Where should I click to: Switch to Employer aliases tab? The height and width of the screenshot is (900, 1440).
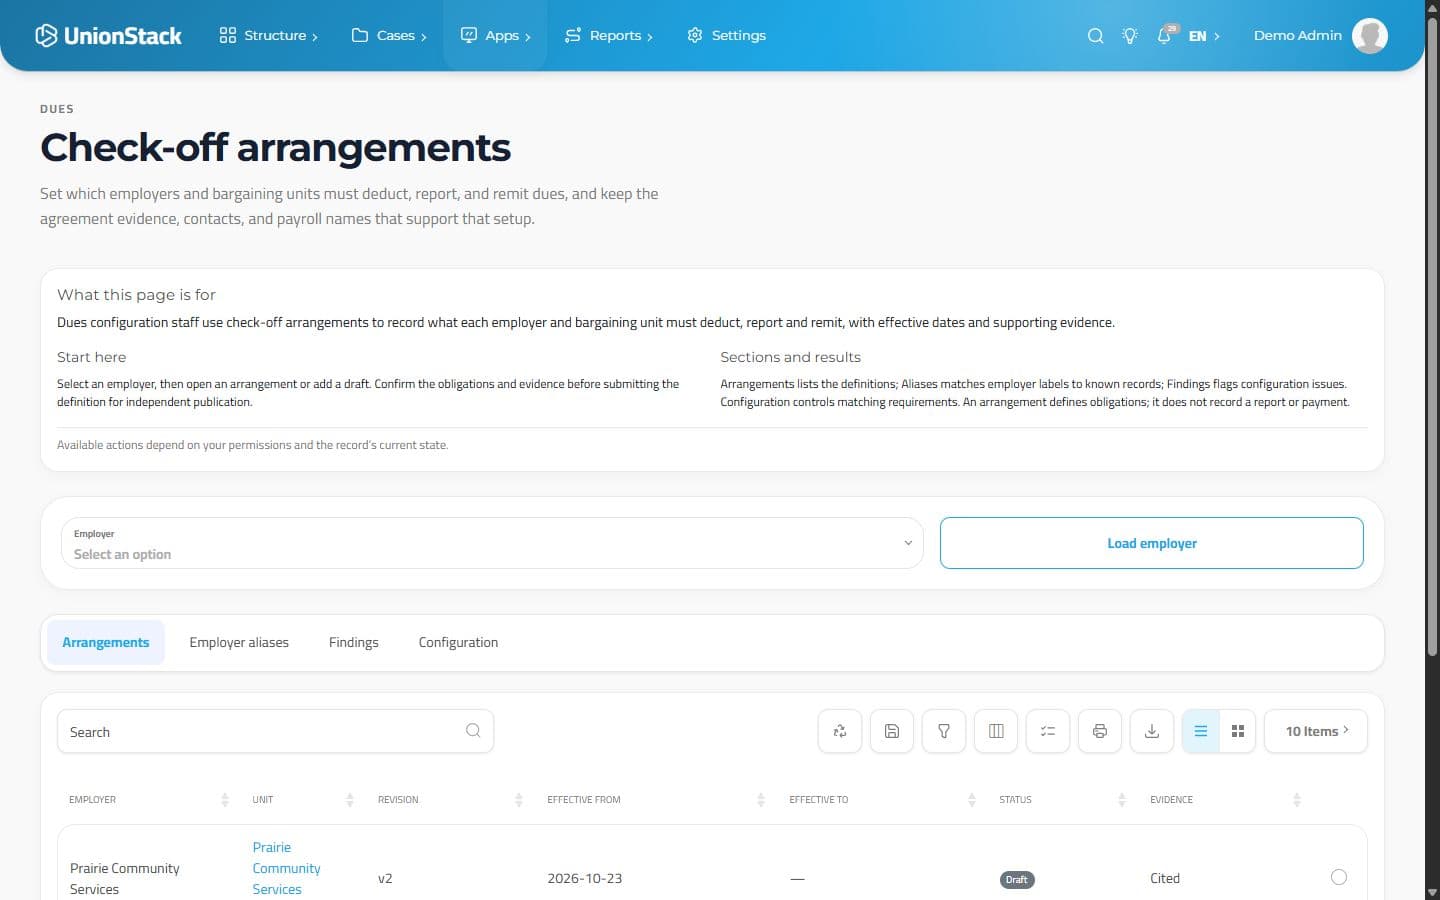[x=239, y=642]
